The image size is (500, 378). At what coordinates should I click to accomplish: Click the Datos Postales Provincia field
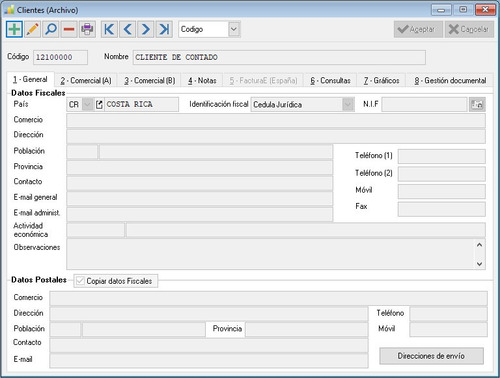pos(307,330)
